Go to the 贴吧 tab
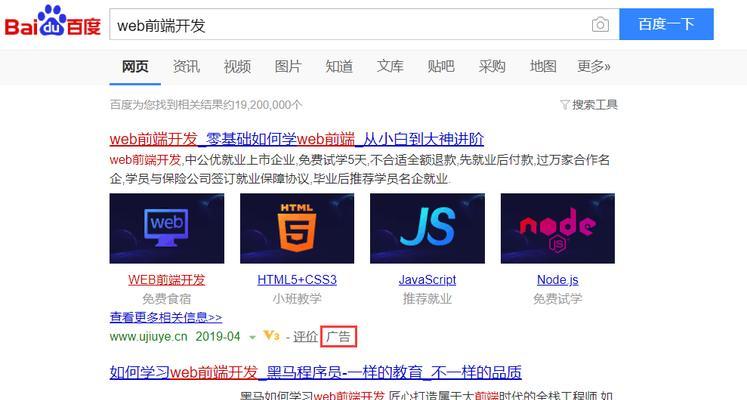 [441, 66]
